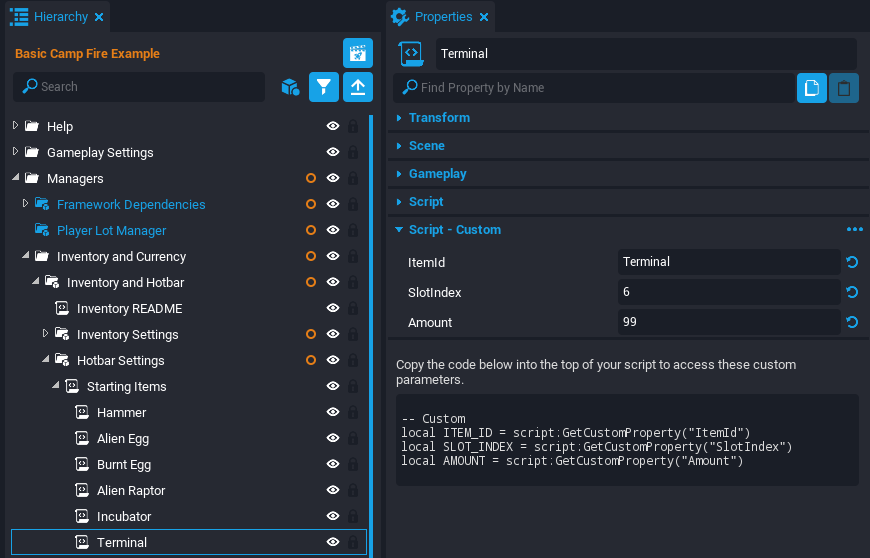
Task: Click the hierarchy filter funnel icon
Action: (x=323, y=87)
